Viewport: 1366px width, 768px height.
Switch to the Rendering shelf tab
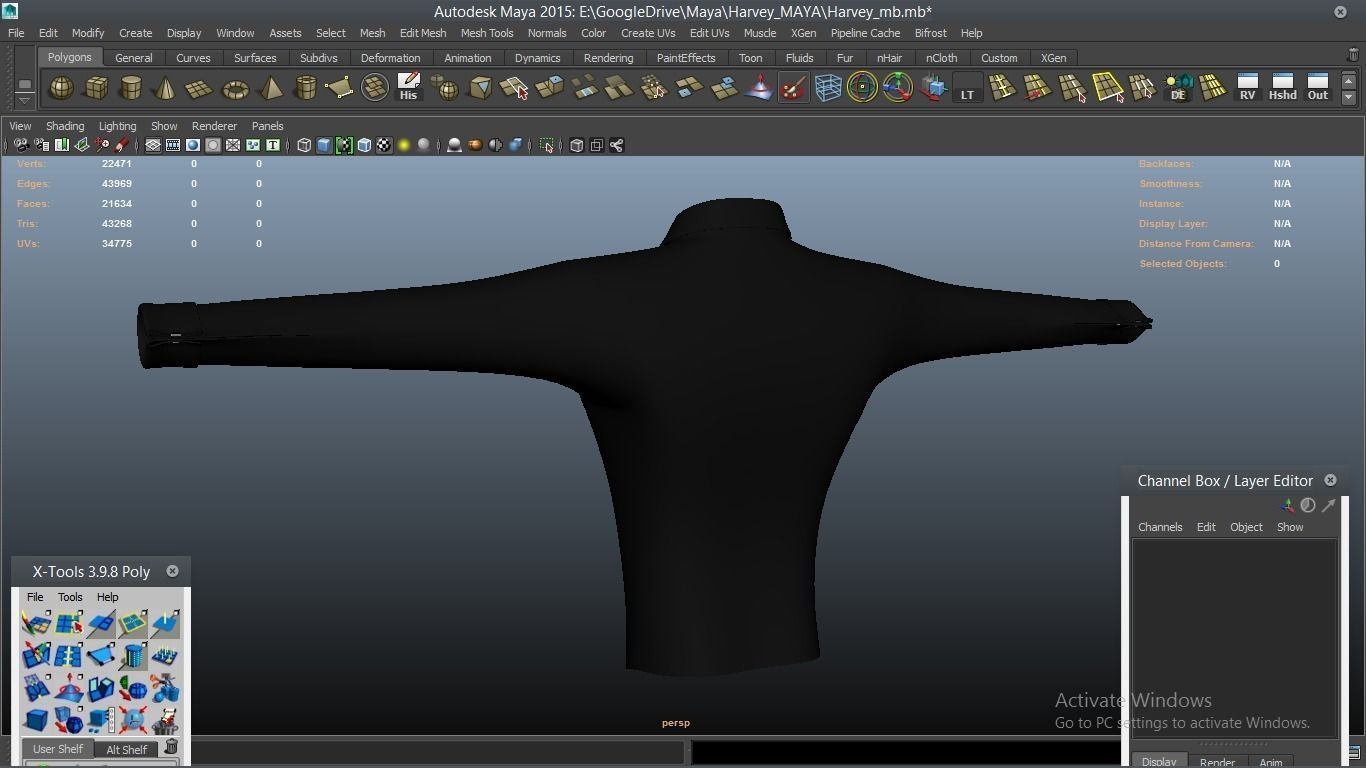click(608, 58)
